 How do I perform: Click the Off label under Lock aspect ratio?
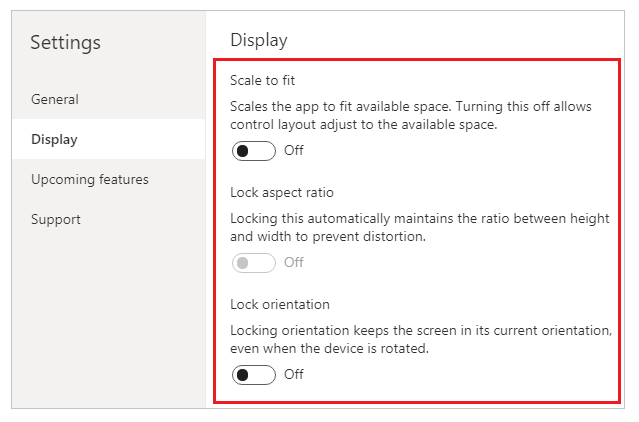point(293,262)
